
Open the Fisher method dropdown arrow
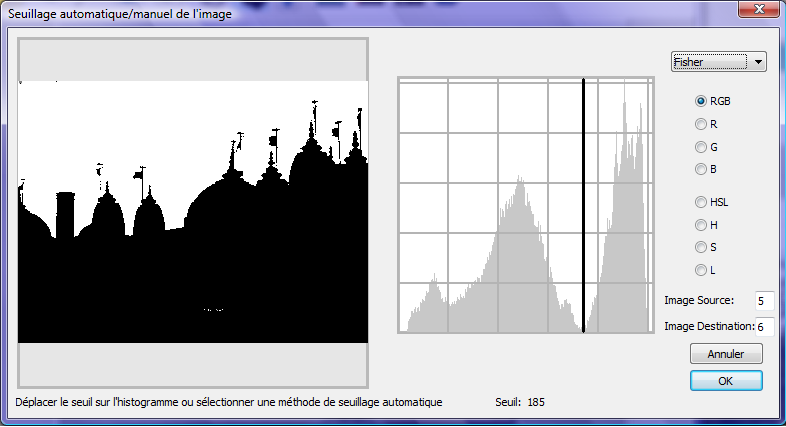[x=758, y=62]
